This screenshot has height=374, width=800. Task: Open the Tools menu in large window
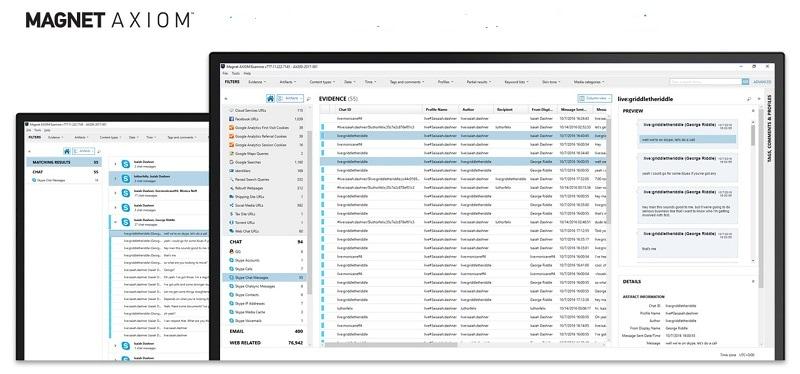pyautogui.click(x=235, y=73)
